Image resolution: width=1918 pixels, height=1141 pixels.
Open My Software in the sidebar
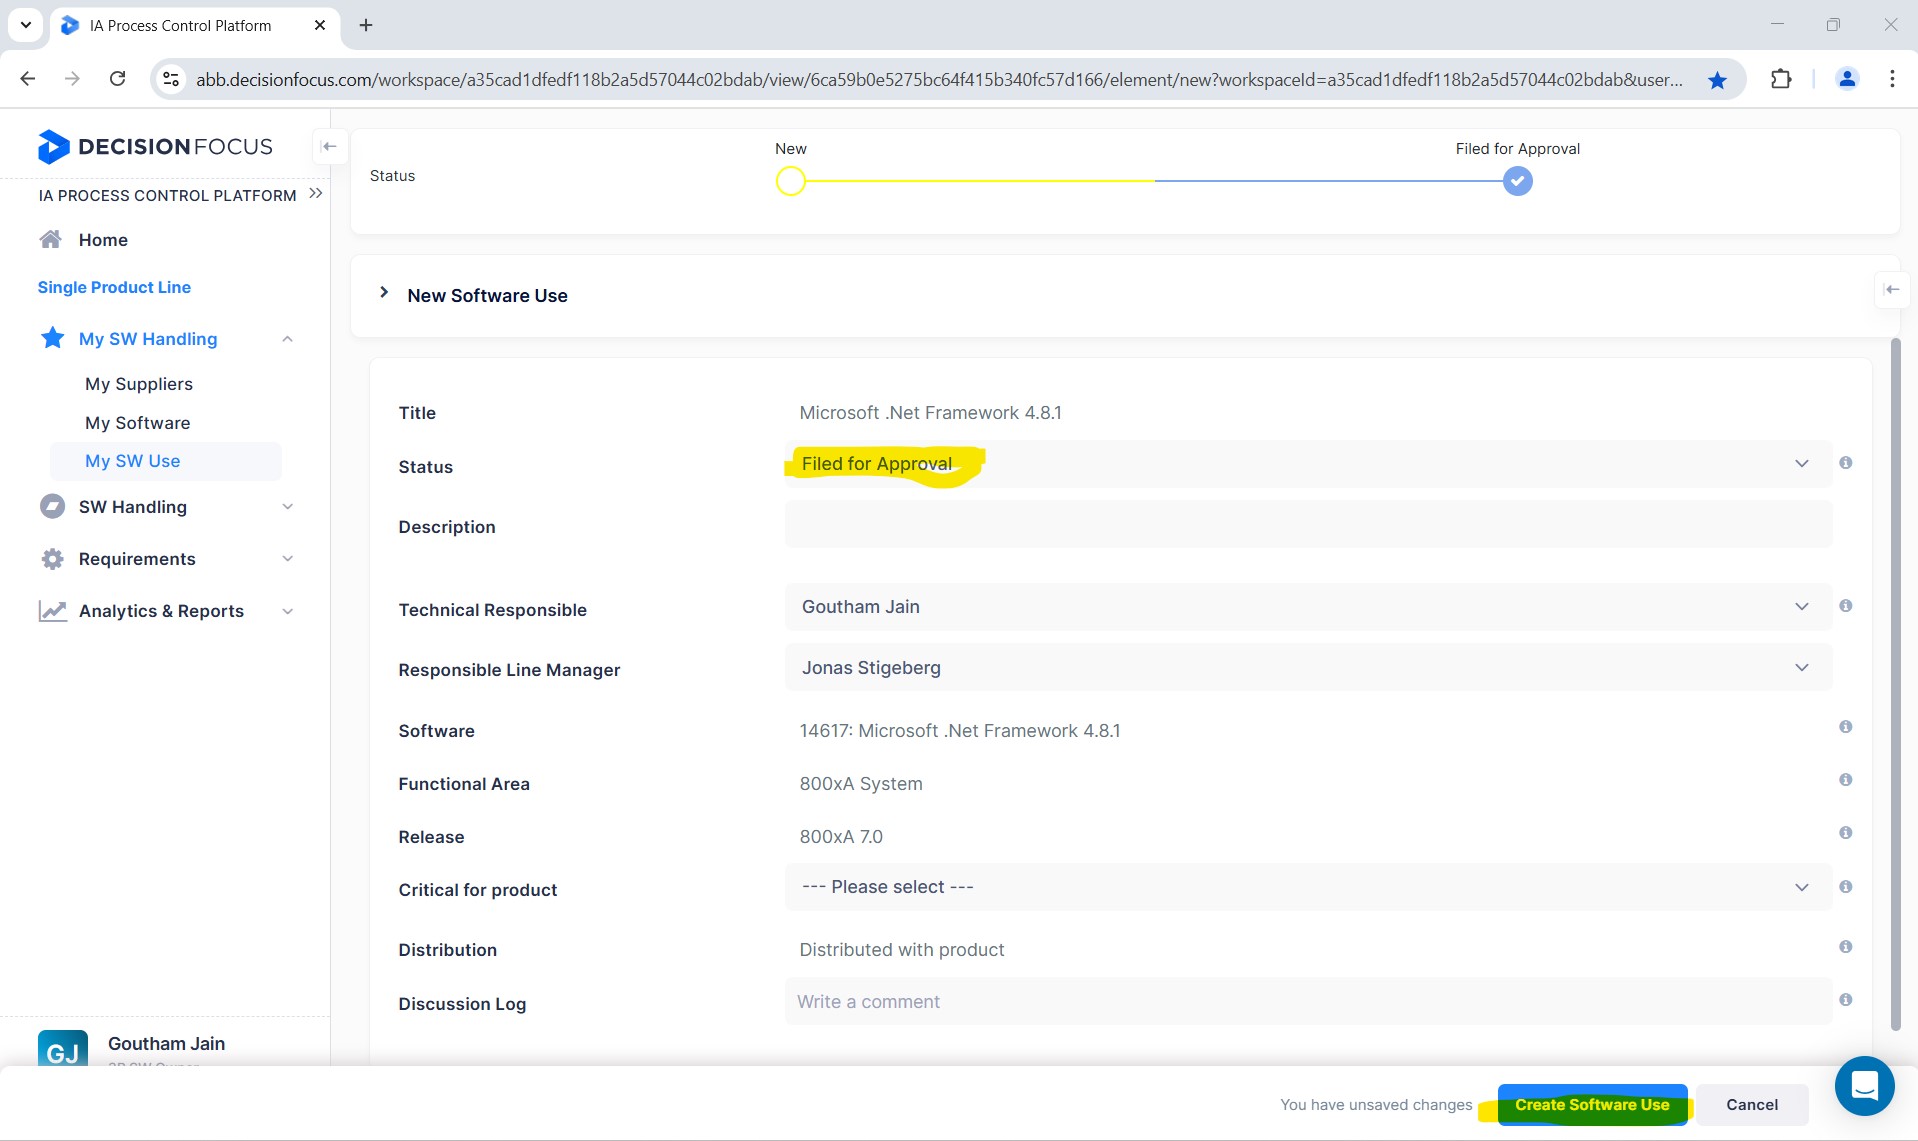(138, 423)
